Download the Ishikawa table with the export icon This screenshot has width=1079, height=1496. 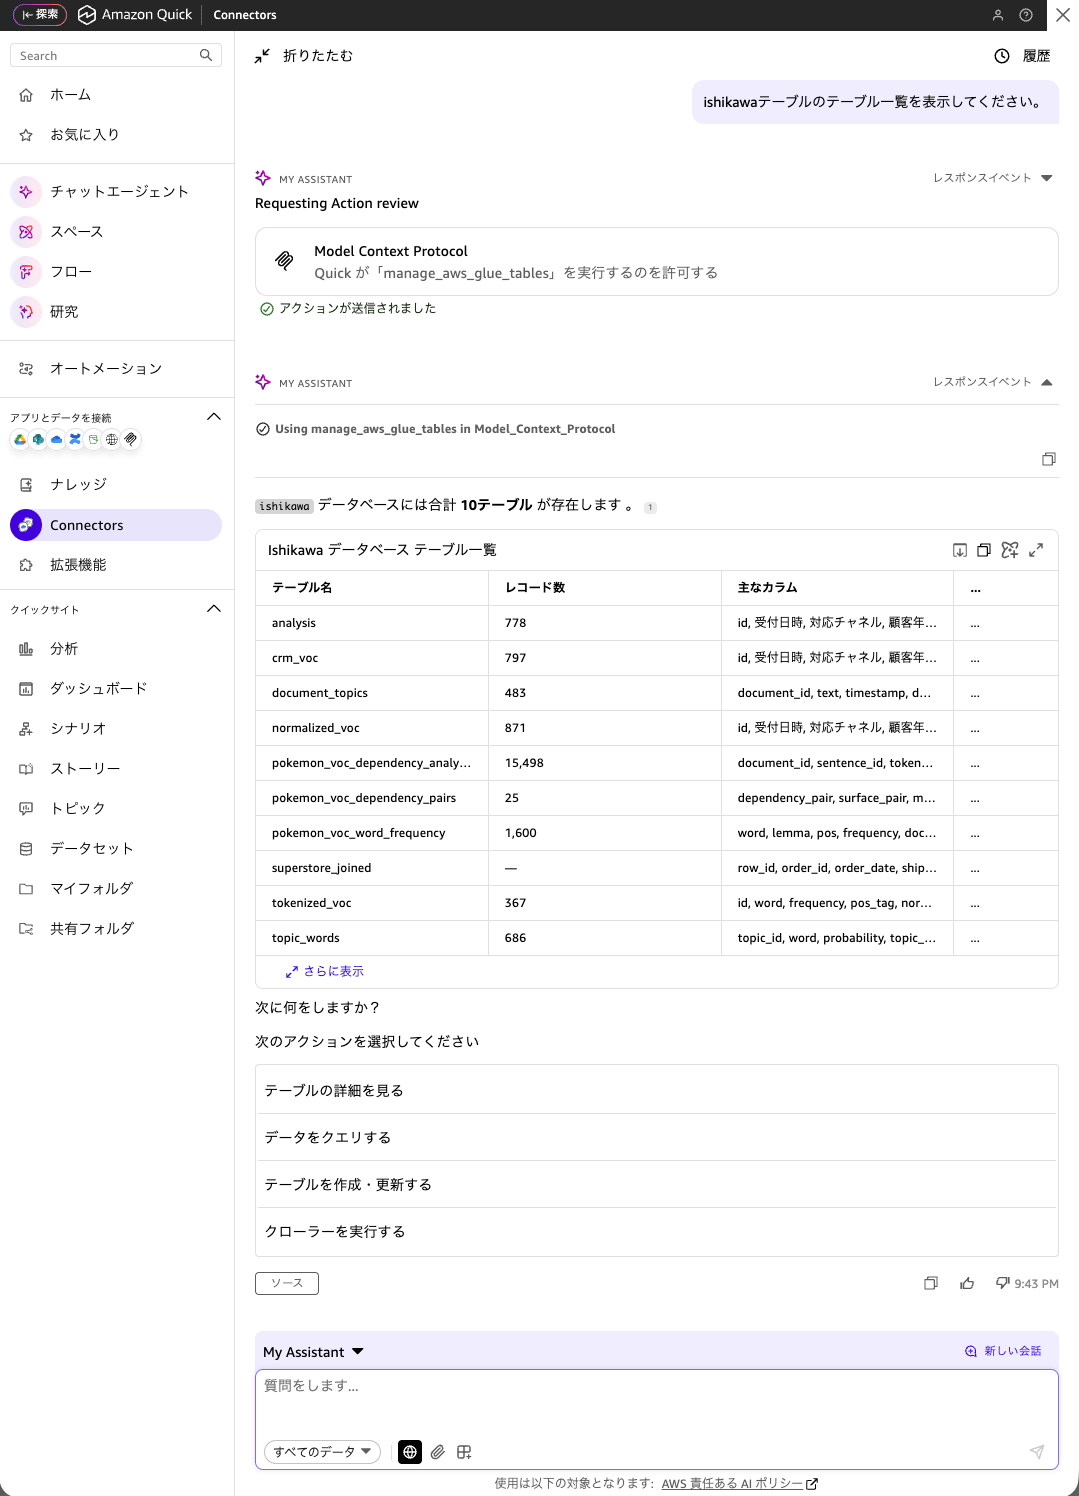click(959, 550)
